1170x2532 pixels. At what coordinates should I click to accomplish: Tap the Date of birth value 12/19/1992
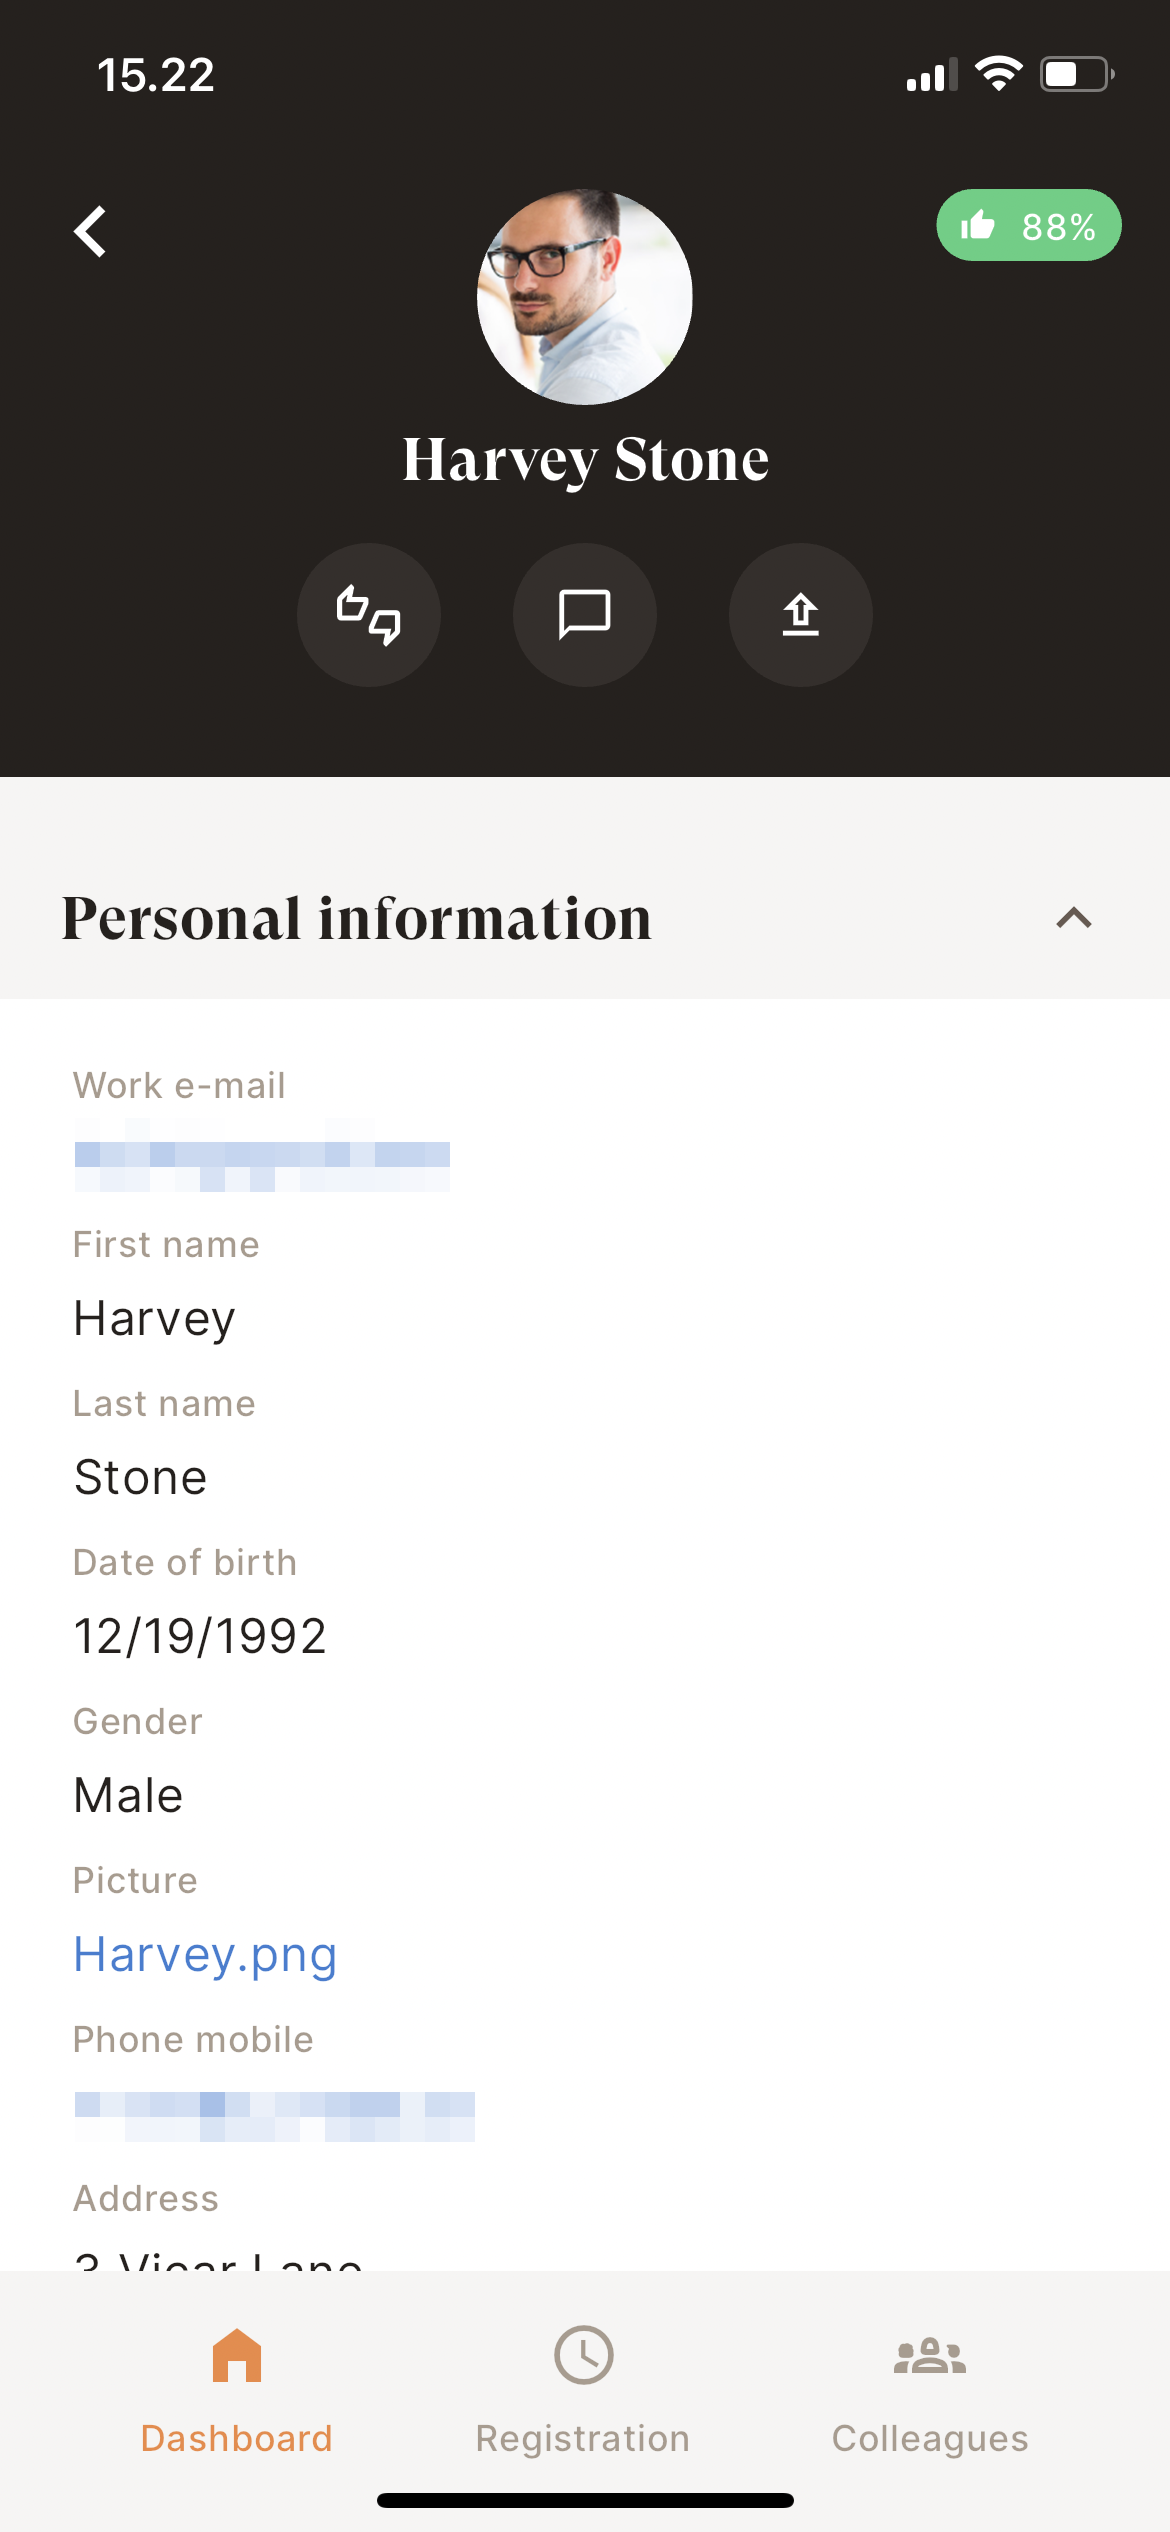200,1637
